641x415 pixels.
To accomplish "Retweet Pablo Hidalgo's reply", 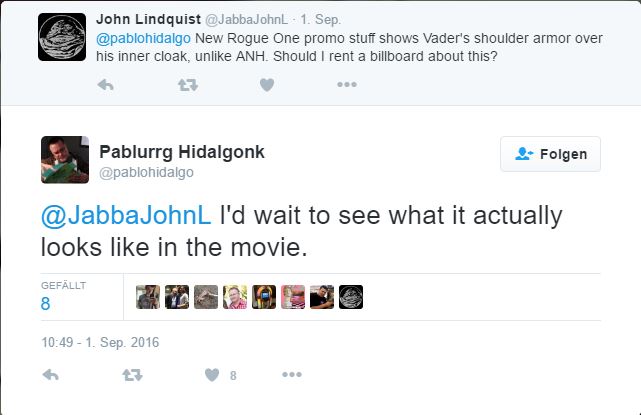I will click(131, 375).
